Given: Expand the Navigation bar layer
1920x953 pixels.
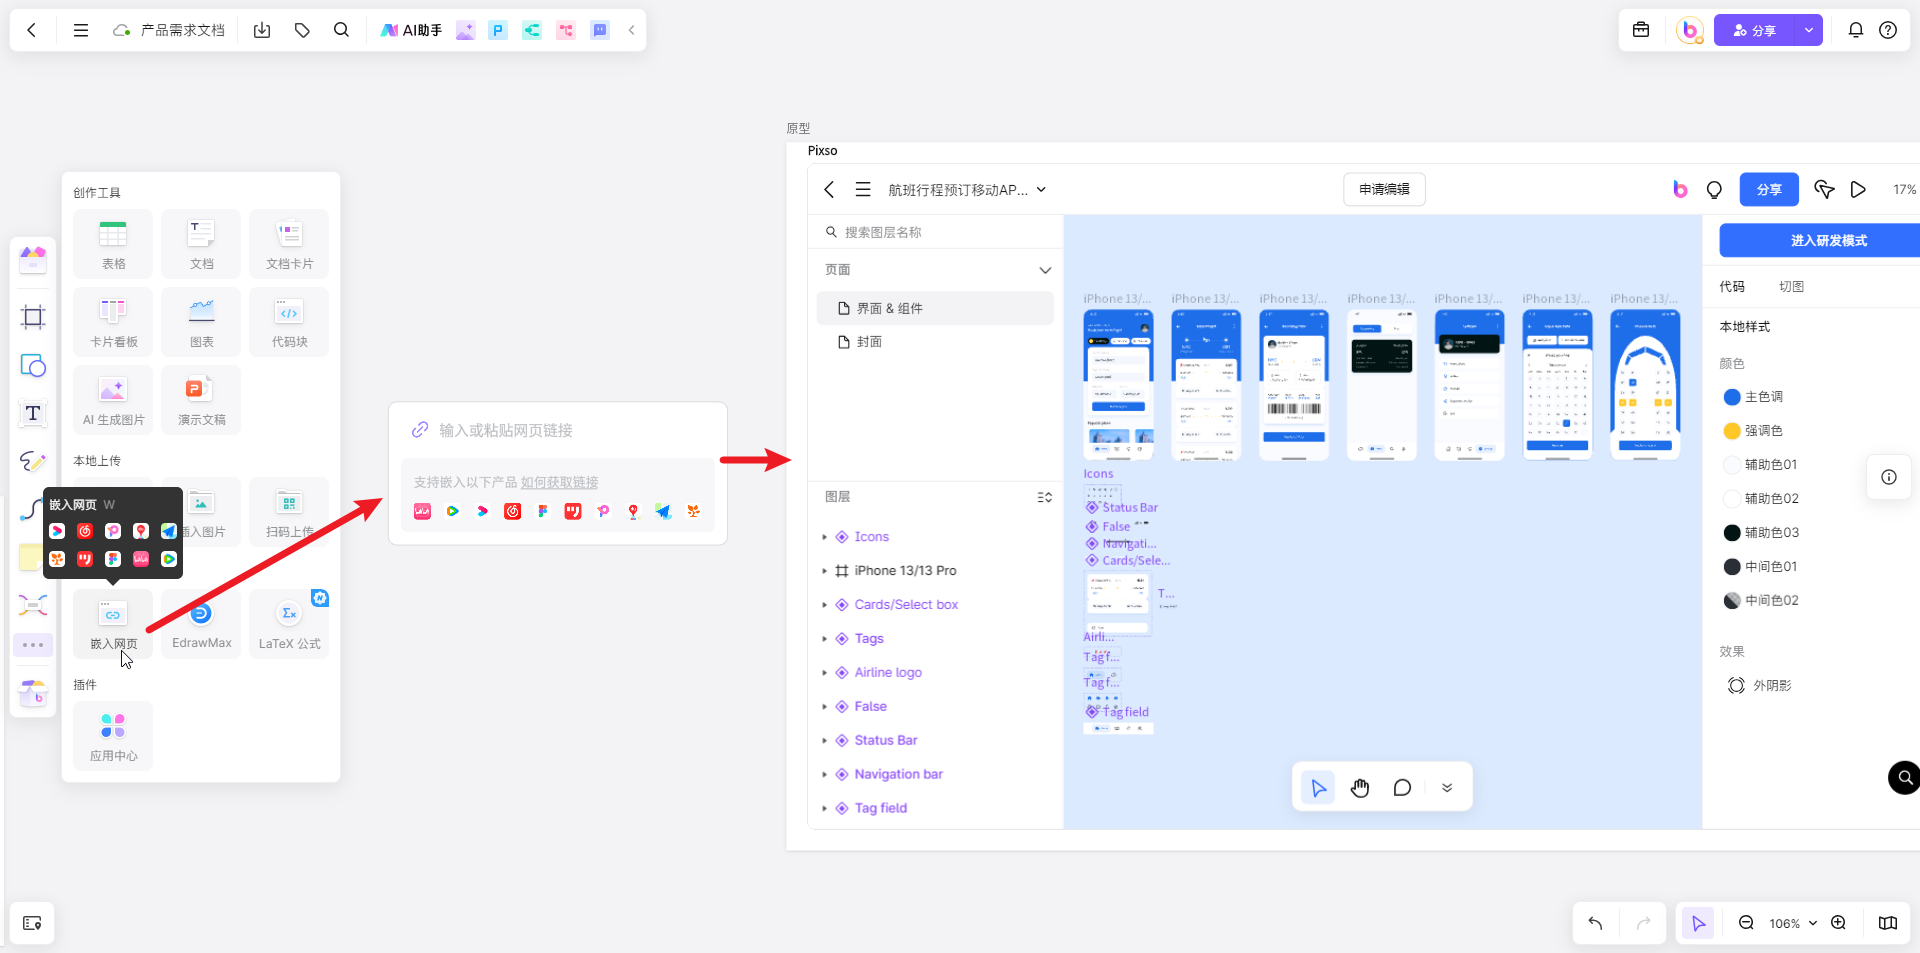Looking at the screenshot, I should coord(825,775).
